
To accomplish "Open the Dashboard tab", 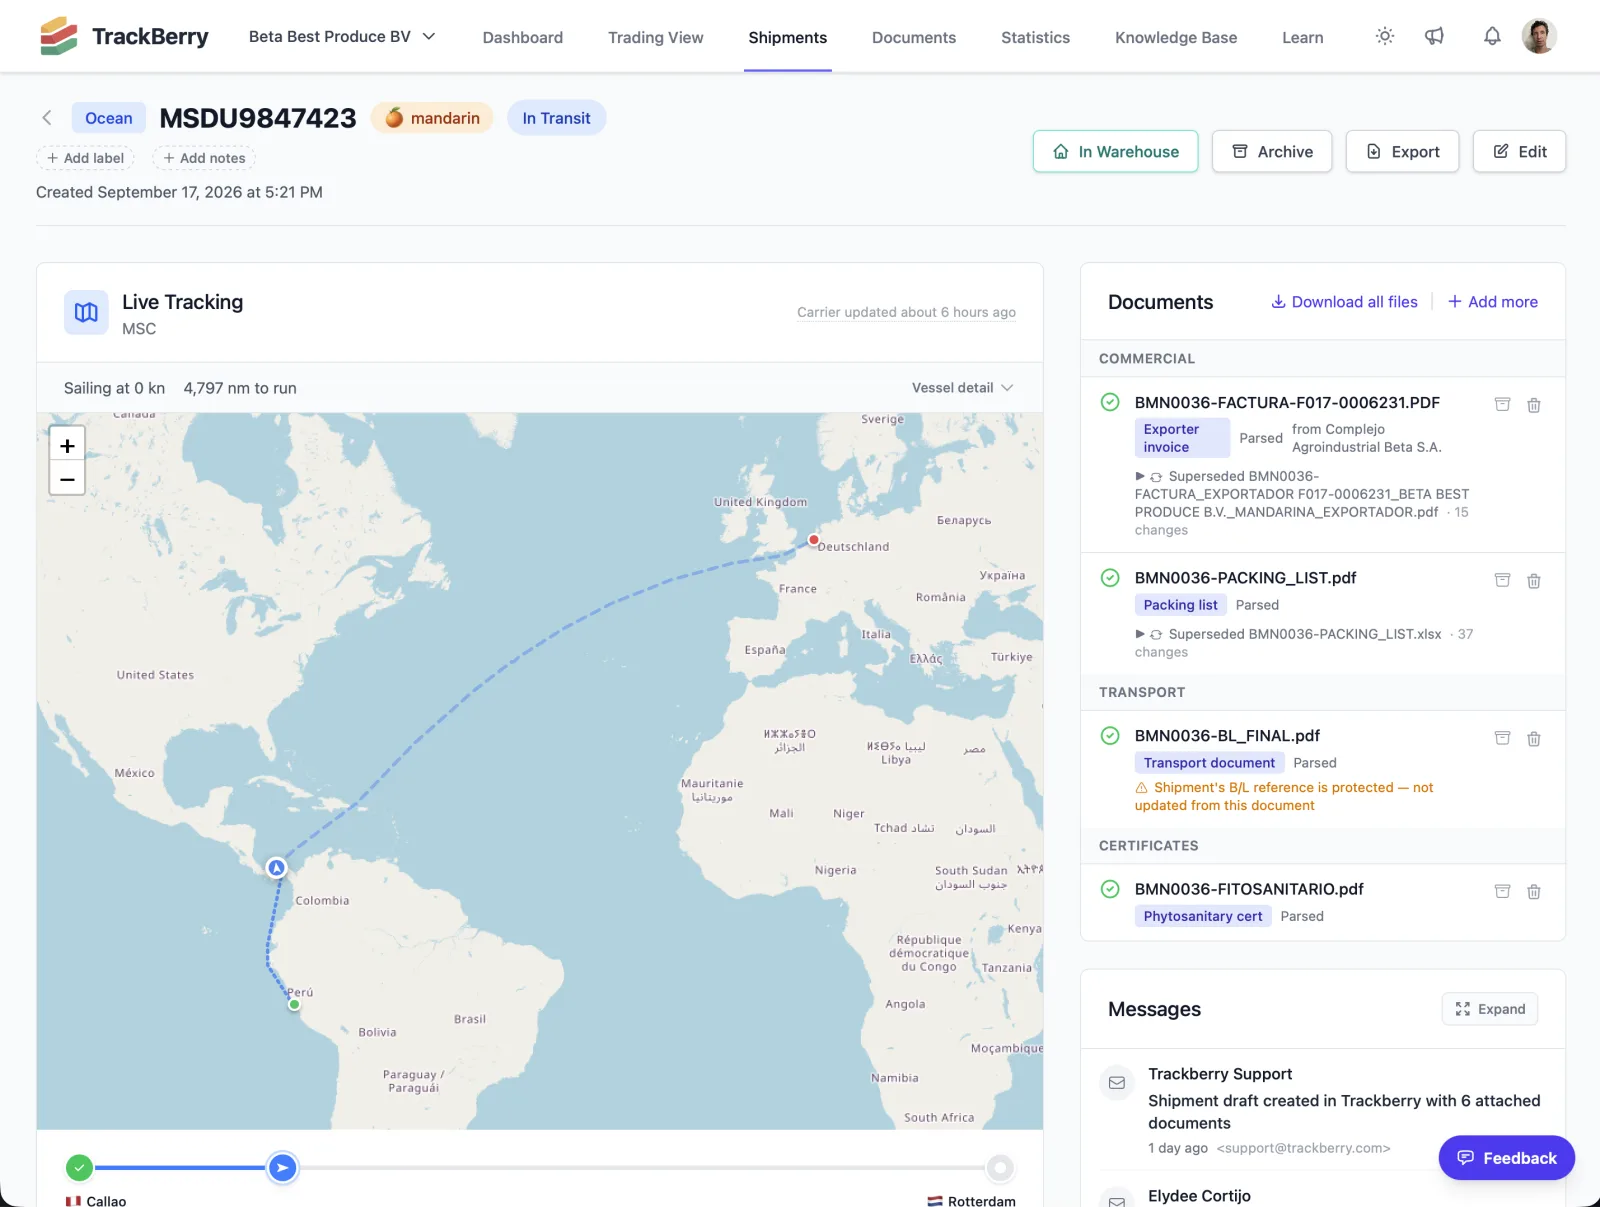I will (x=523, y=37).
